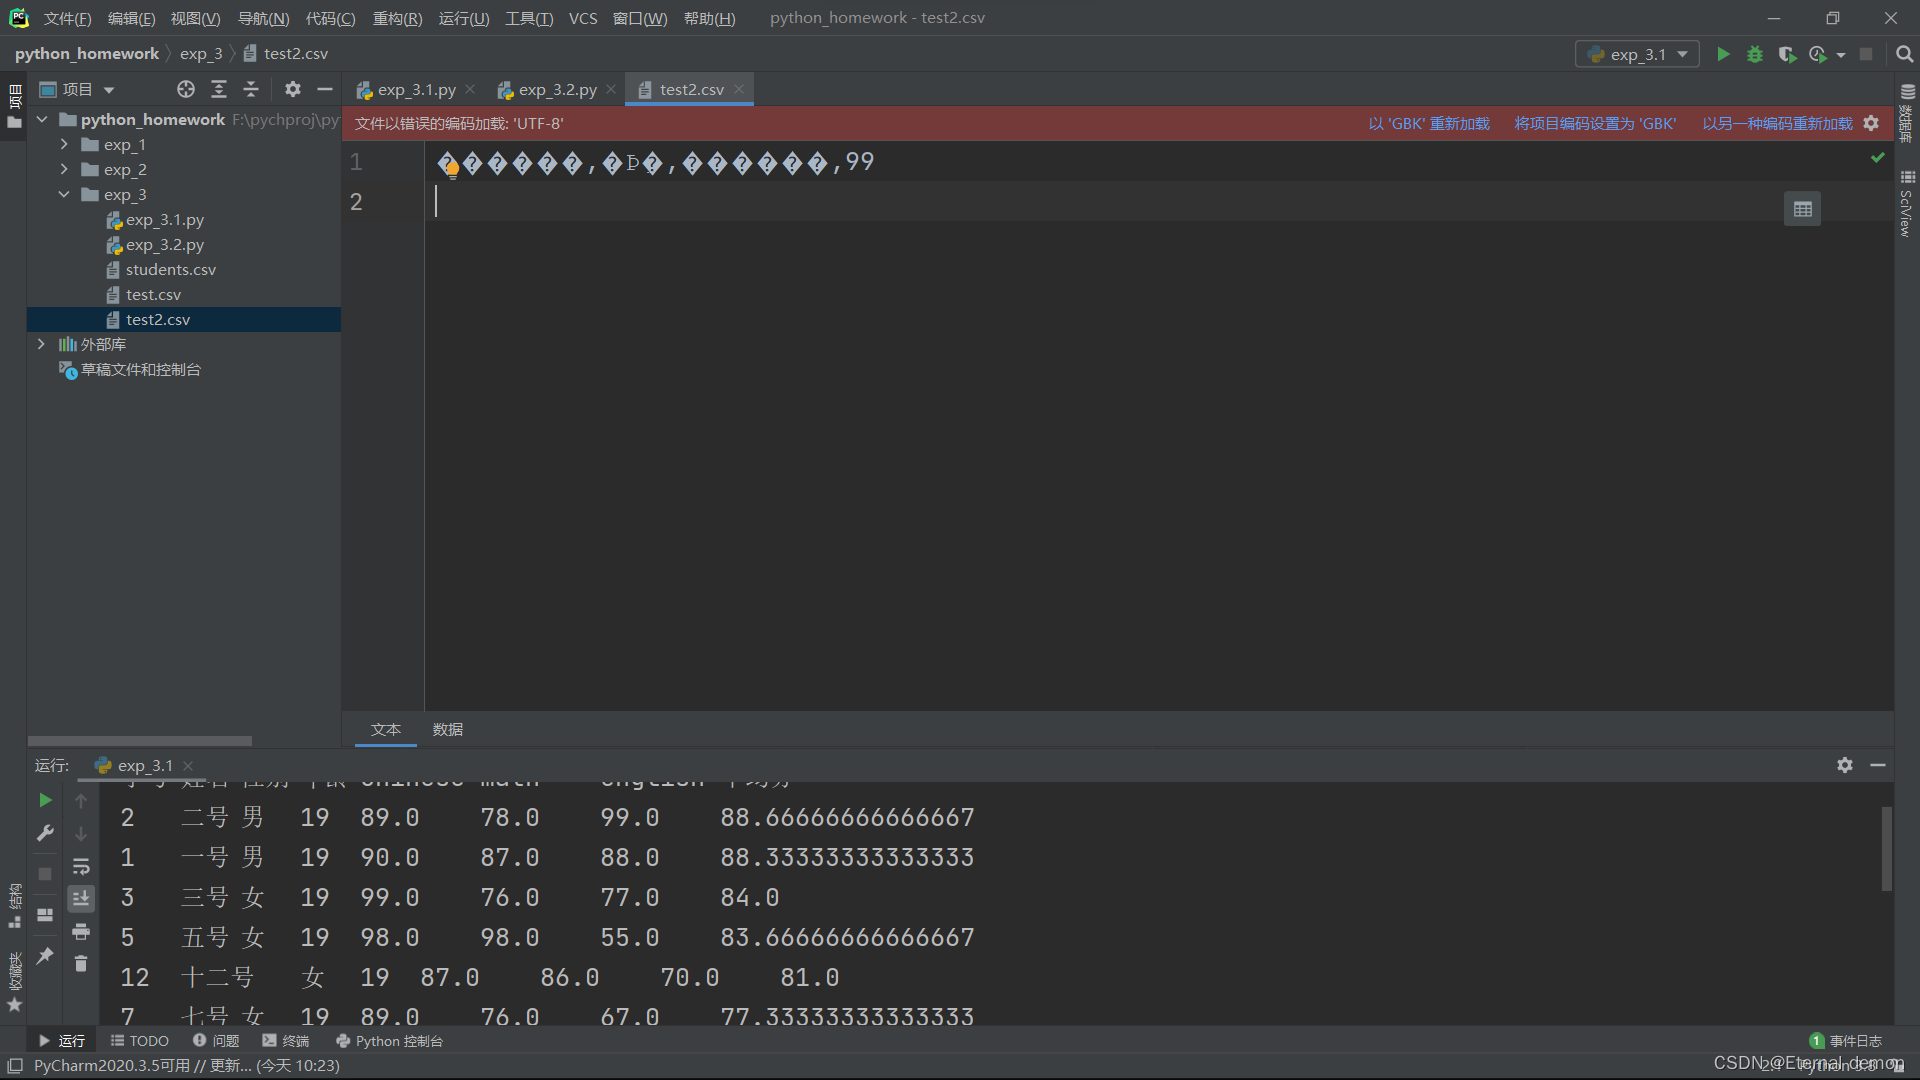Open run configuration settings with wrench icon

[44, 832]
